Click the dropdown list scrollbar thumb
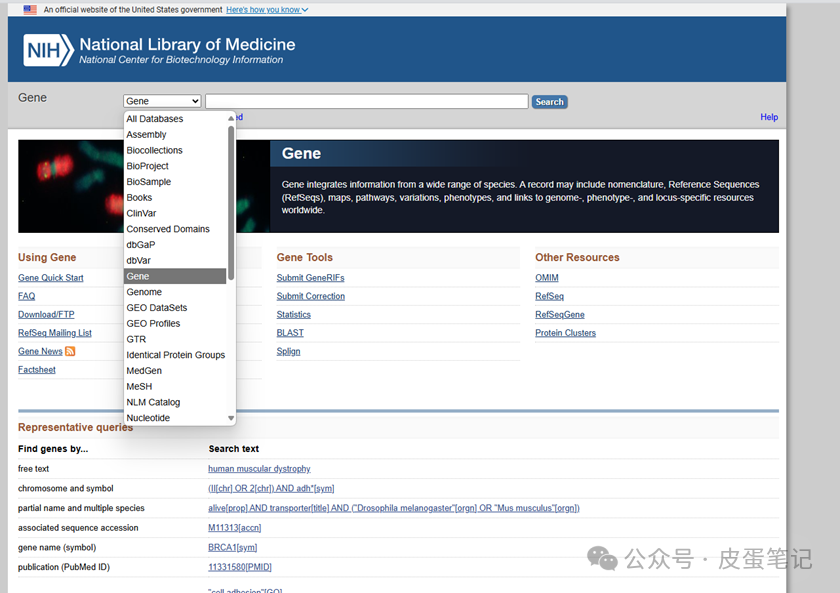The image size is (840, 593). [x=231, y=202]
